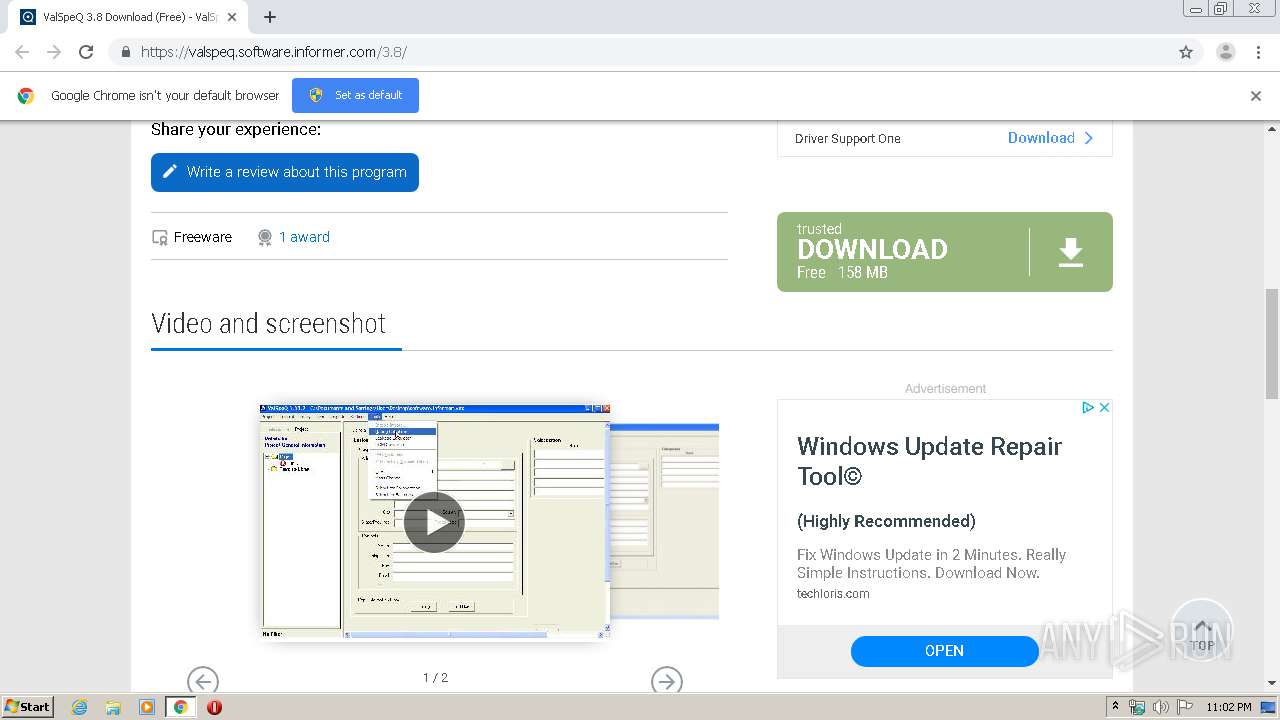Click the green trusted DOWNLOAD button
1280x720 pixels.
[945, 252]
